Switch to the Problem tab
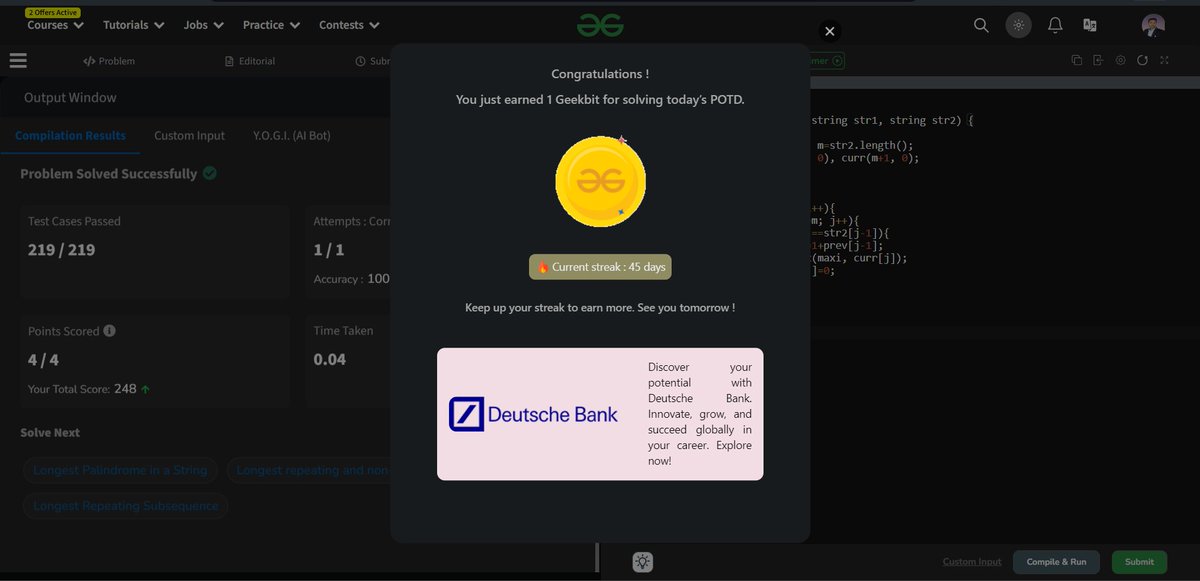The width and height of the screenshot is (1200, 581). click(x=109, y=61)
